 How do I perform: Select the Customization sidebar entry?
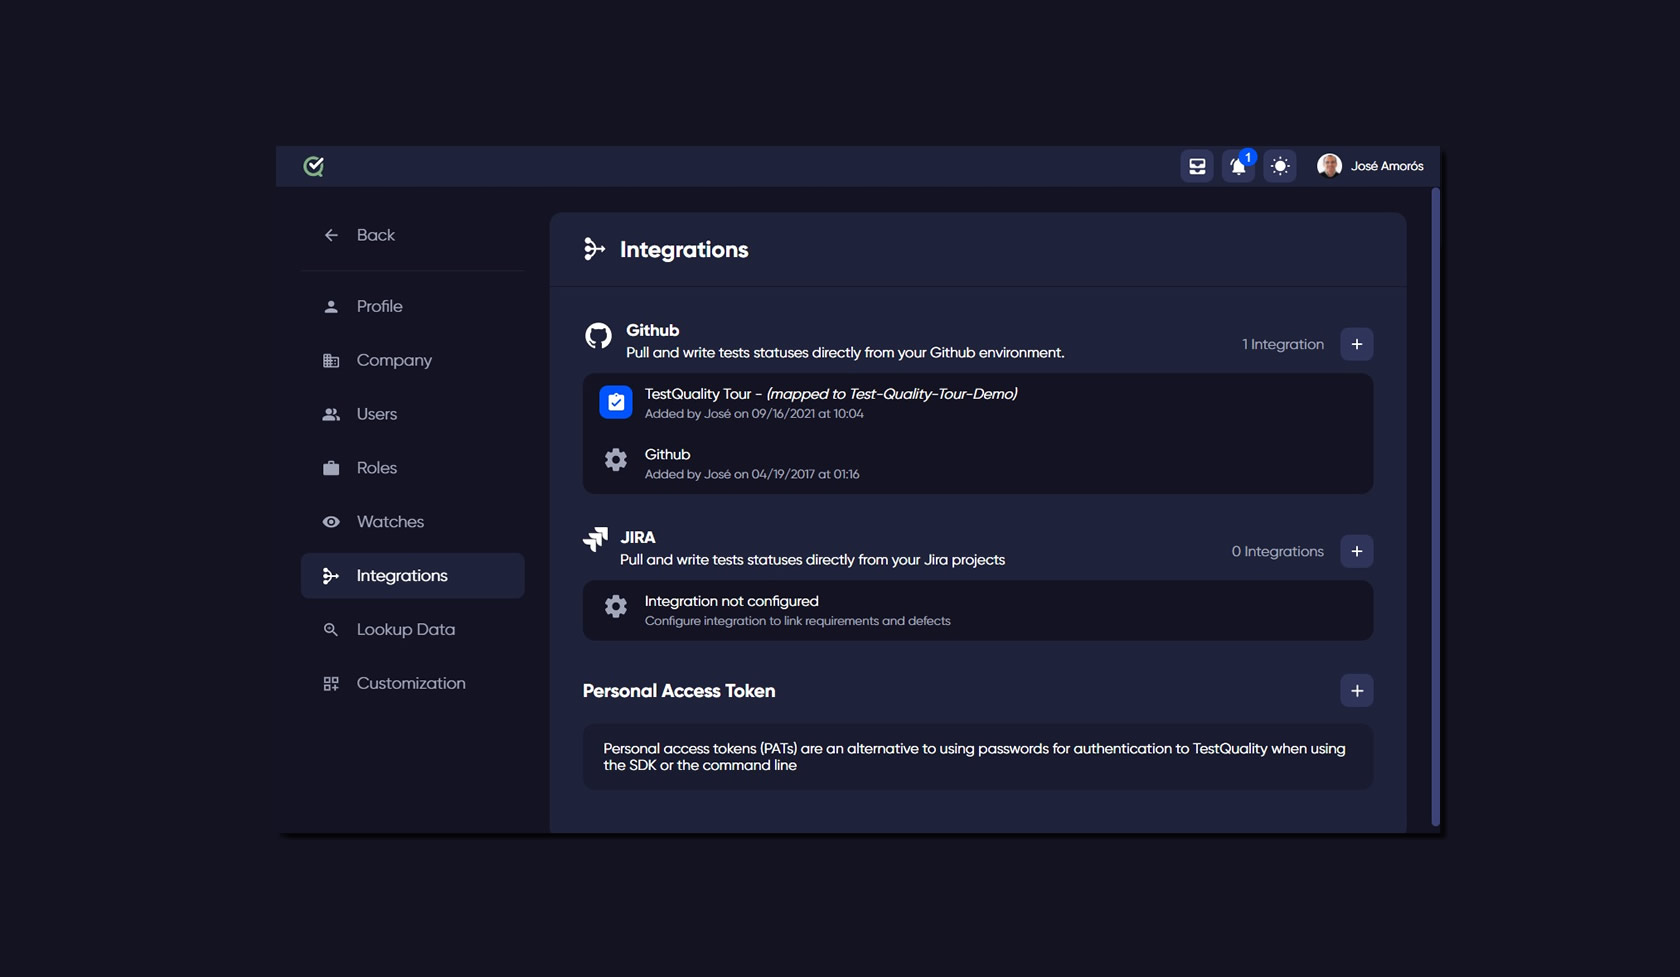click(410, 683)
